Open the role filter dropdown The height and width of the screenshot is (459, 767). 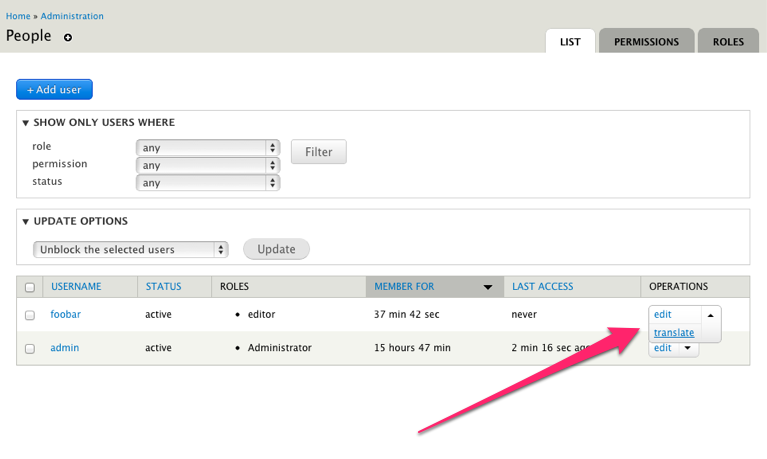coord(208,148)
